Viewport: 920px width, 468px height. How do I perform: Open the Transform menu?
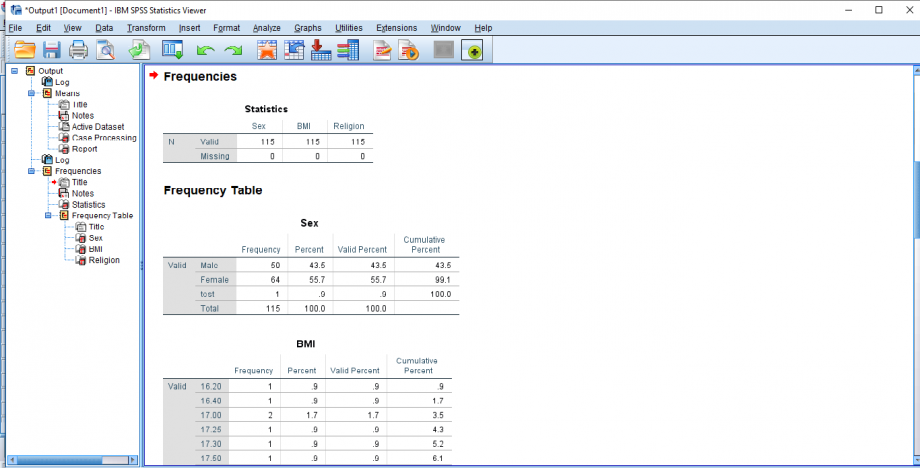coord(146,27)
